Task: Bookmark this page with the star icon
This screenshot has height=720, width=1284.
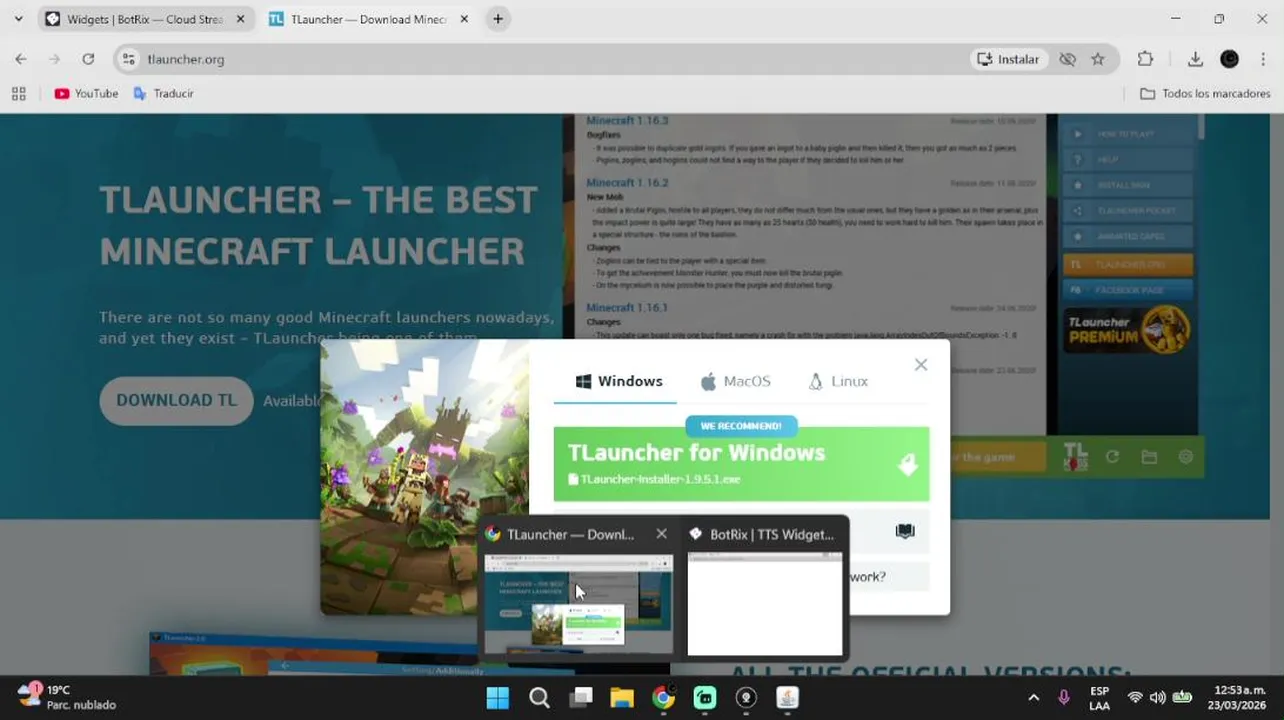Action: tap(1098, 59)
